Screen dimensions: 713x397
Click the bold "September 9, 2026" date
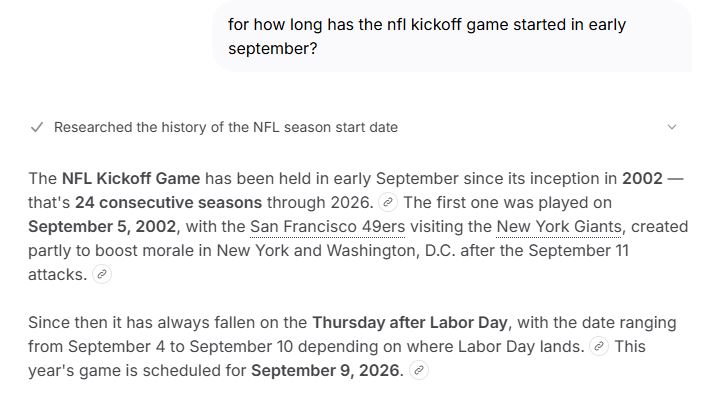pos(325,370)
